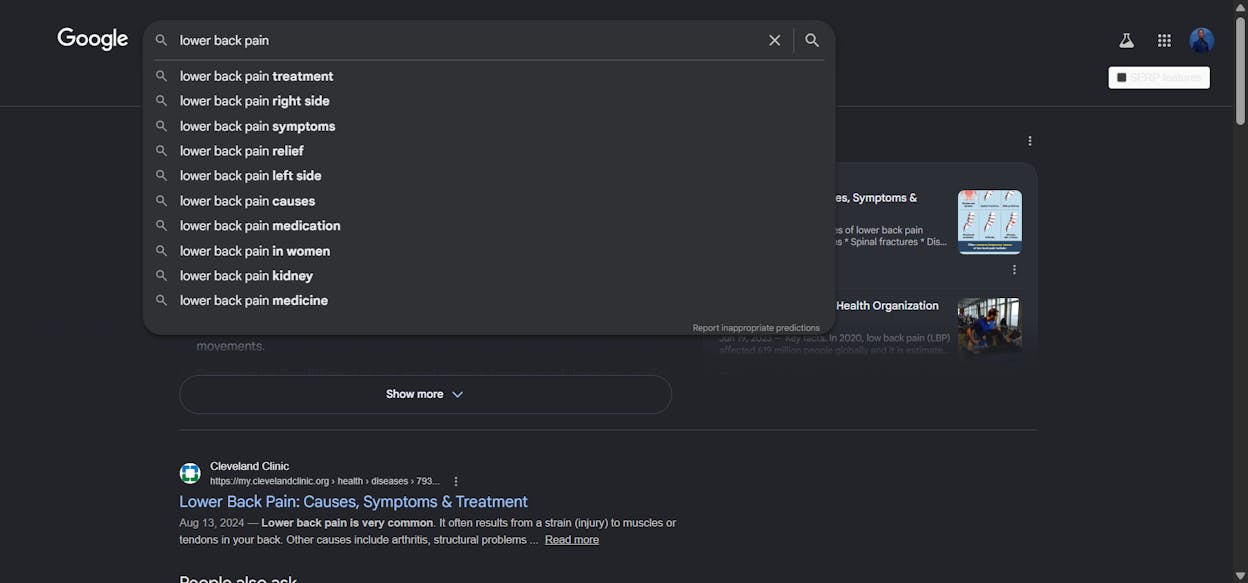Viewport: 1248px width, 583px height.
Task: Click search icon beside 'symptoms' suggestion
Action: click(161, 126)
